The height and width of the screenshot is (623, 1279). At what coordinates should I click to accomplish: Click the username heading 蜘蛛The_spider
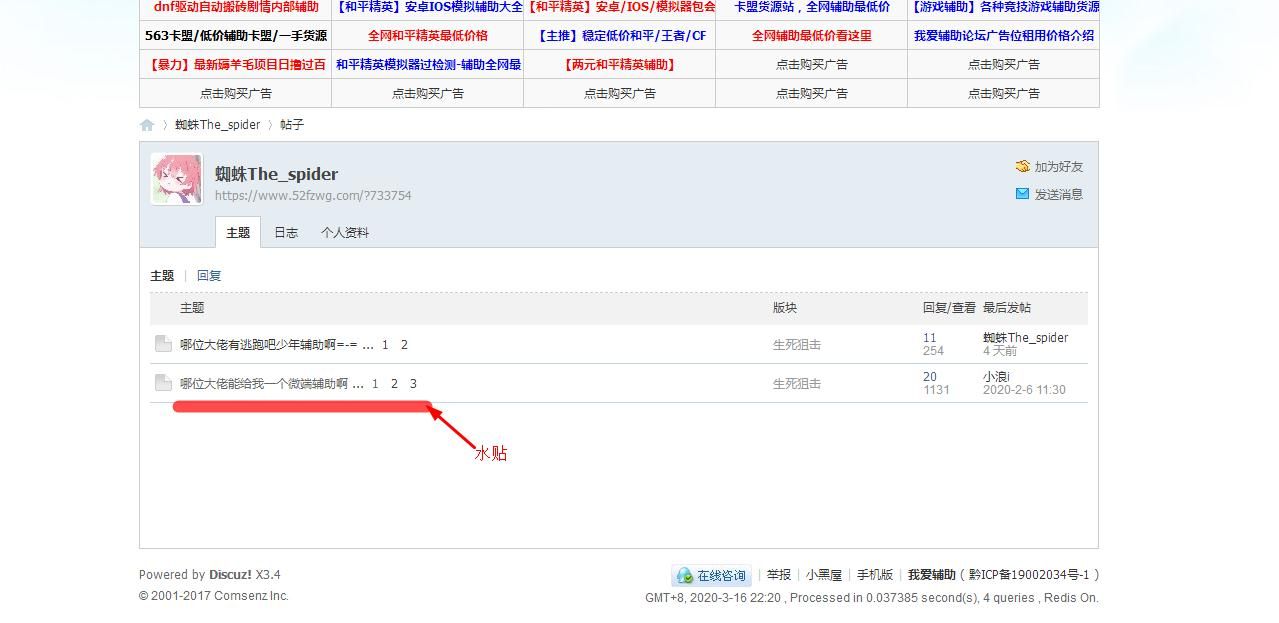click(276, 174)
